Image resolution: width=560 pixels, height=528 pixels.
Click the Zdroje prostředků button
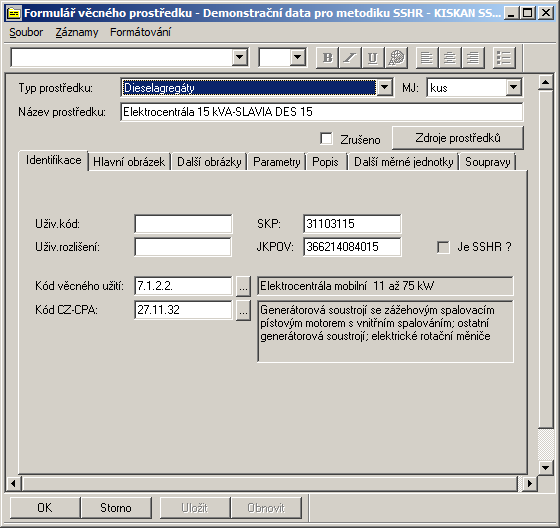458,138
